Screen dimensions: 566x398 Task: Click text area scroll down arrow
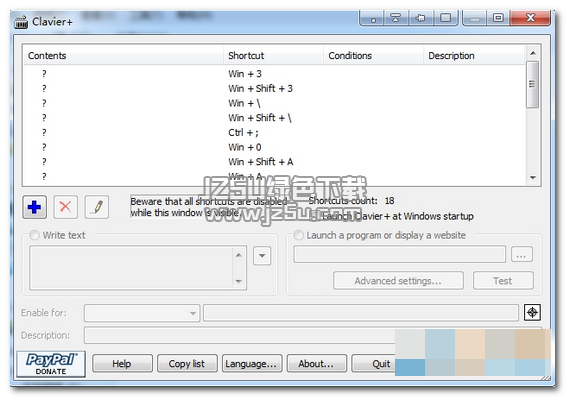click(x=239, y=281)
